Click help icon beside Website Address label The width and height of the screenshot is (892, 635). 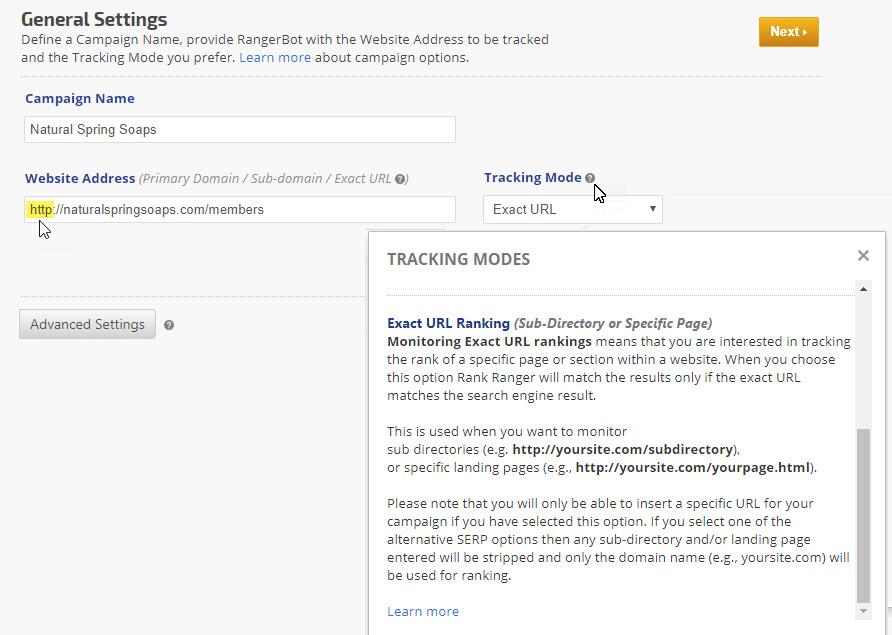point(400,179)
